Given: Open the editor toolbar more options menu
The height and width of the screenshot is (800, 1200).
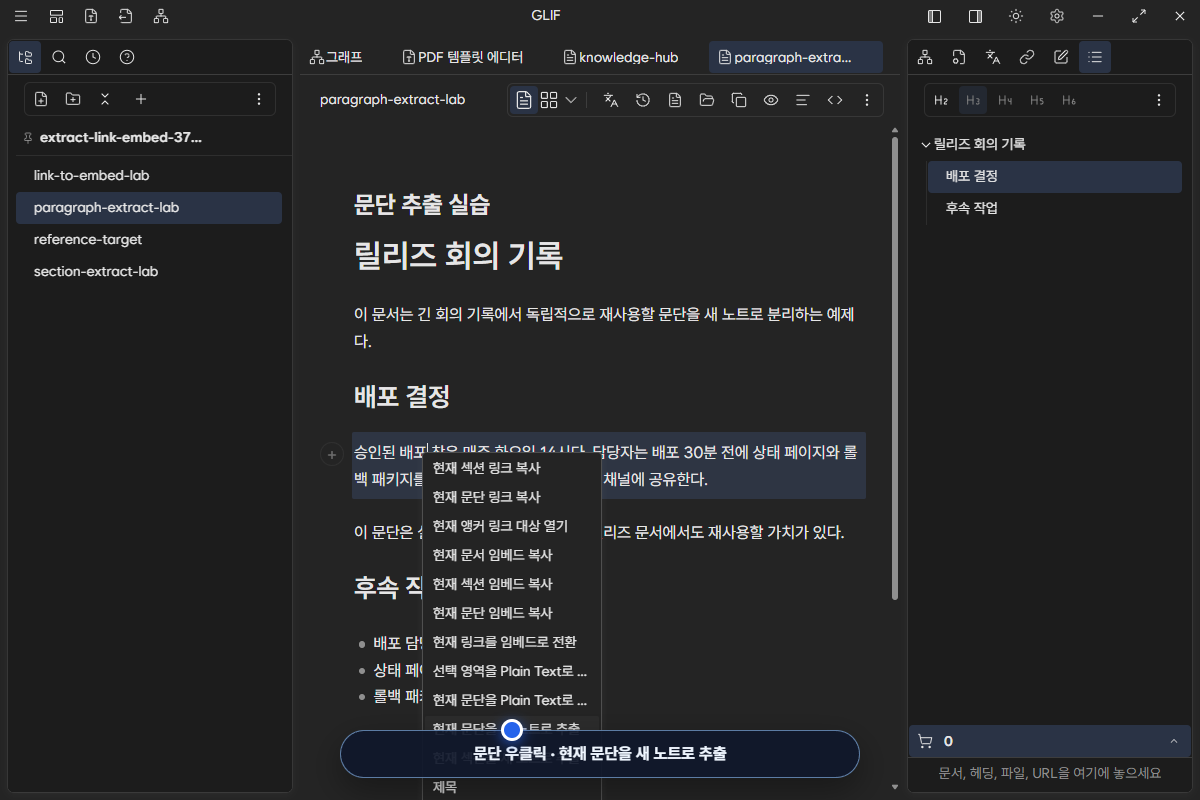Looking at the screenshot, I should [867, 100].
